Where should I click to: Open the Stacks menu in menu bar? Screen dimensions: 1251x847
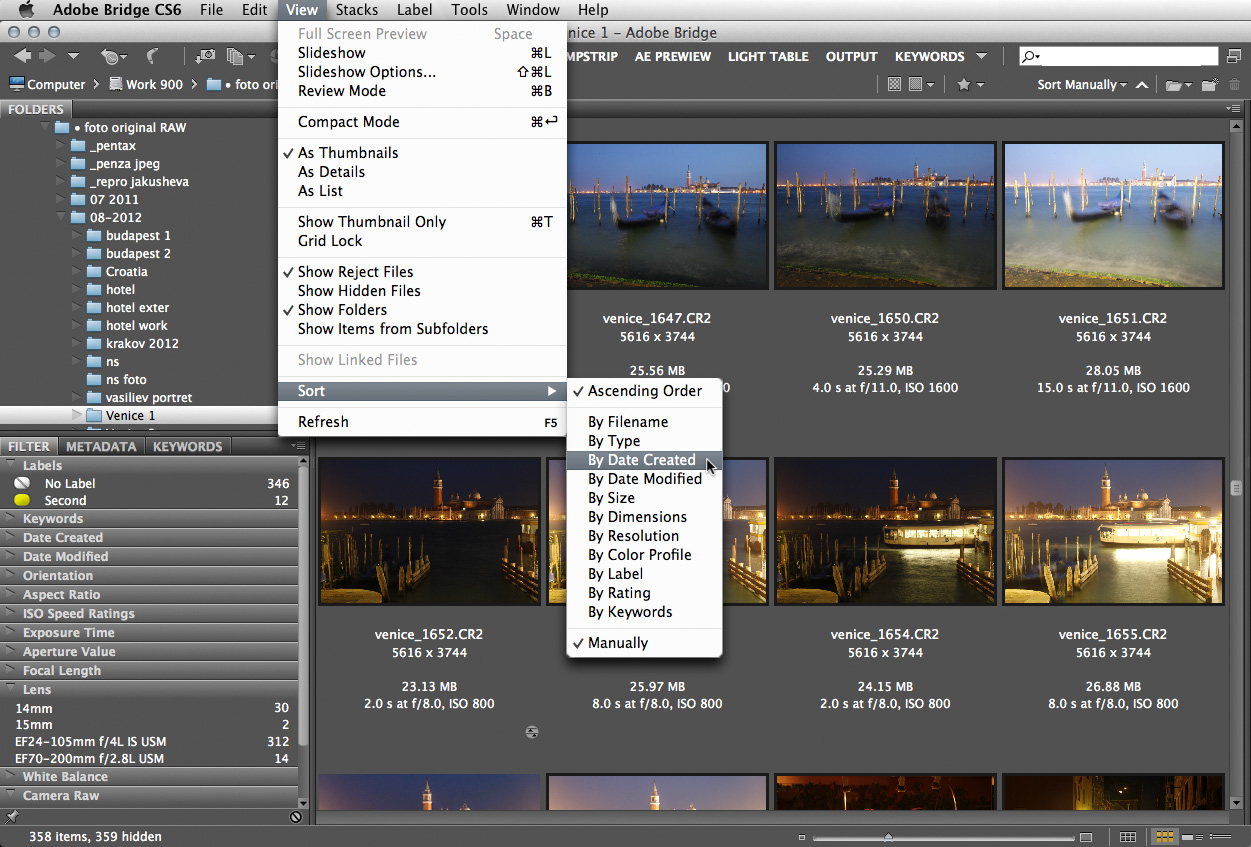[x=356, y=10]
